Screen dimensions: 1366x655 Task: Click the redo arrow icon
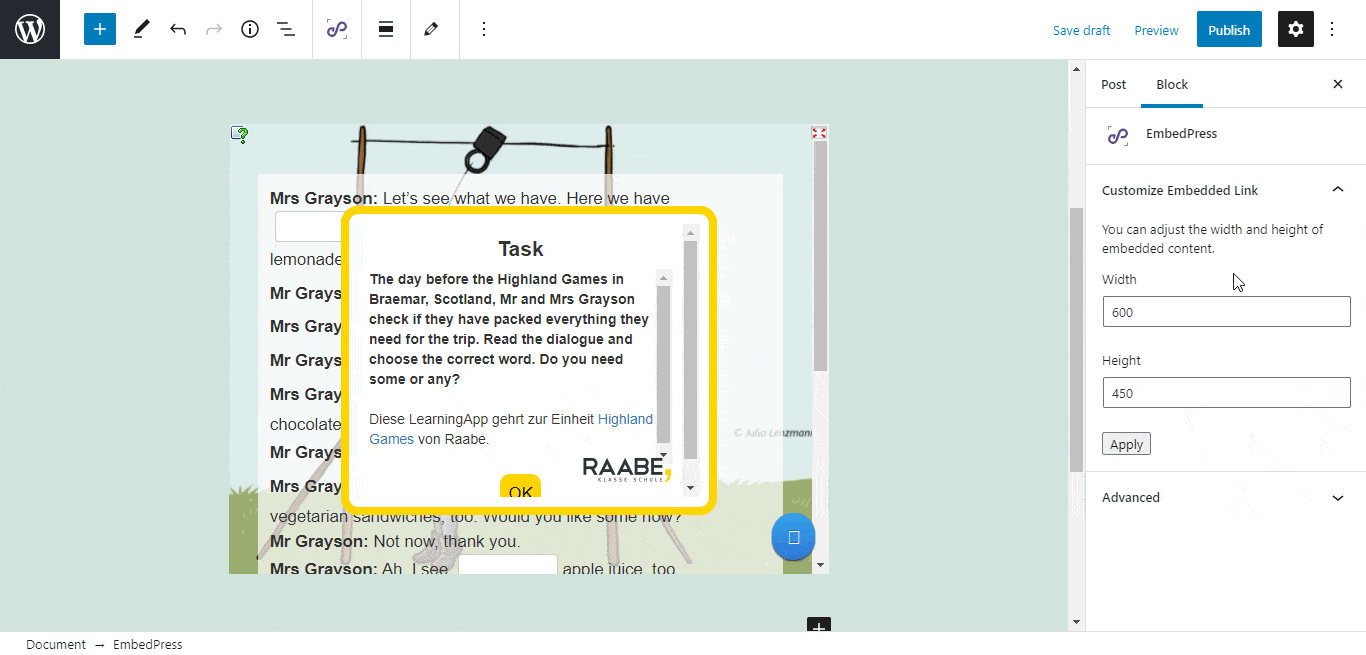[214, 29]
